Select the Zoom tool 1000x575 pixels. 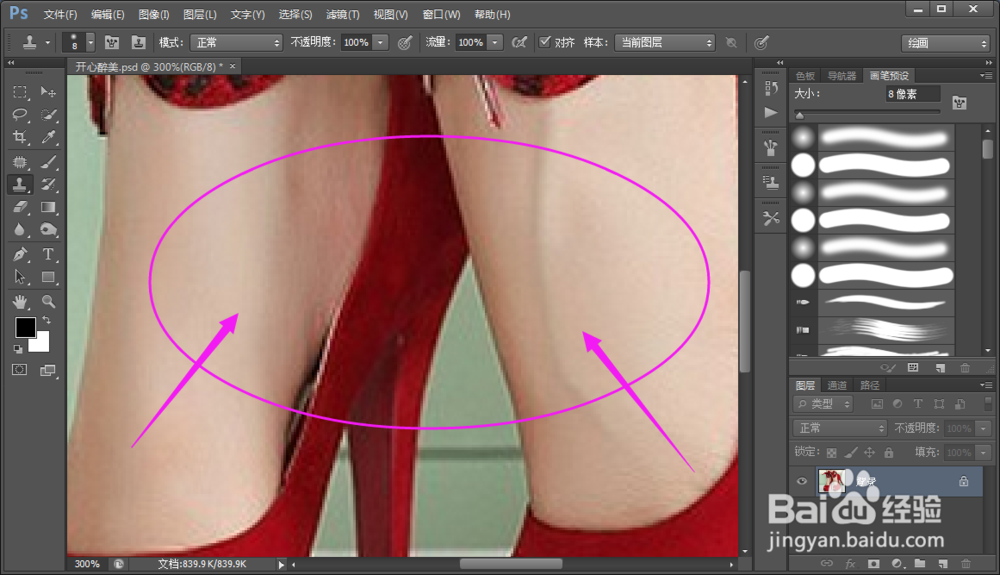click(x=48, y=302)
